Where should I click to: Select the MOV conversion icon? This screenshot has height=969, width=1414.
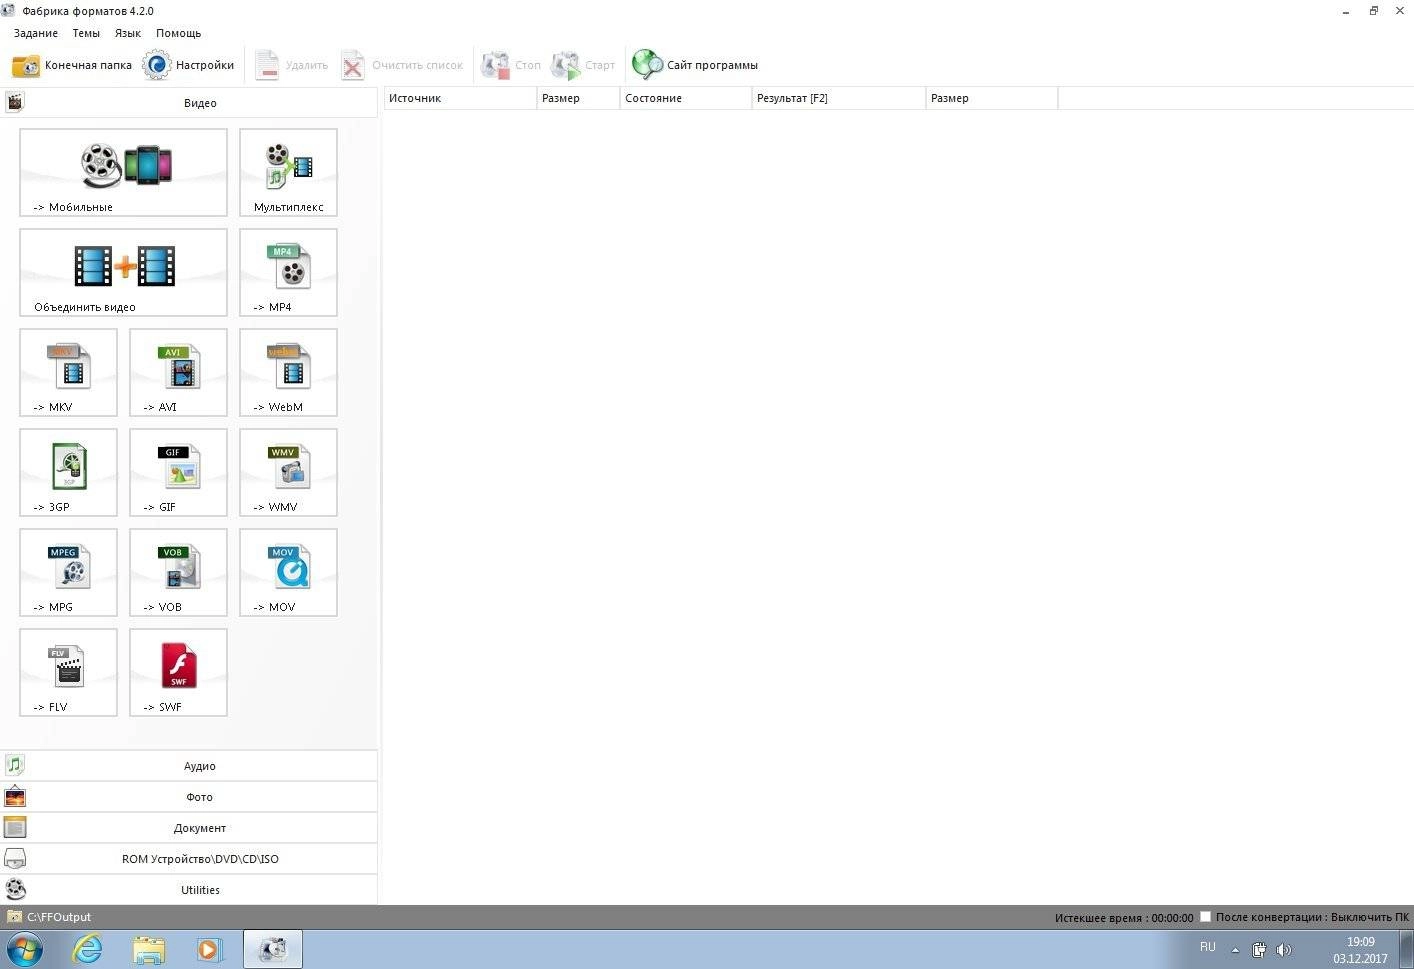(288, 572)
